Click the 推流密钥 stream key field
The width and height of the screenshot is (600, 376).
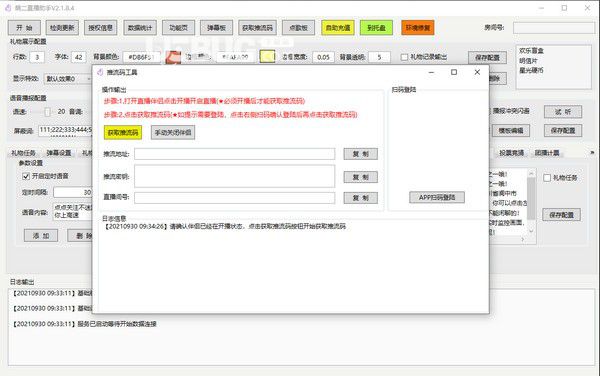[235, 176]
